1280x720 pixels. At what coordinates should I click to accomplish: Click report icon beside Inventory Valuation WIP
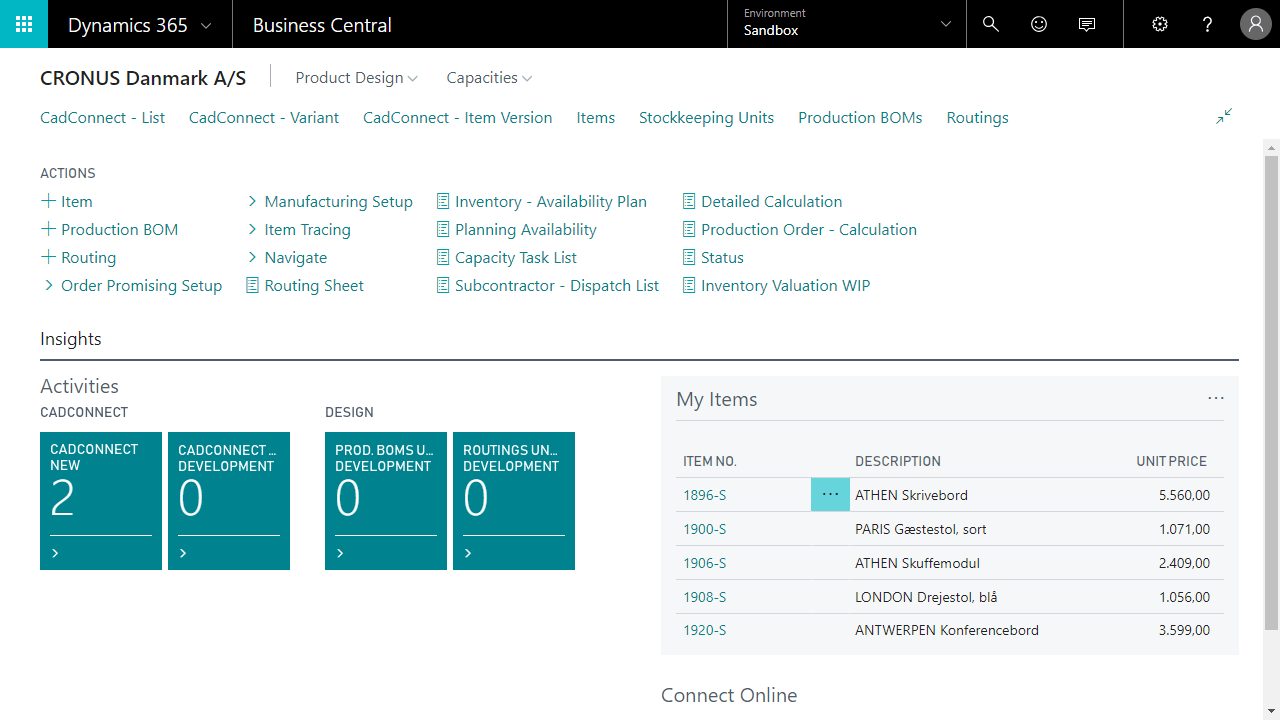(x=689, y=285)
